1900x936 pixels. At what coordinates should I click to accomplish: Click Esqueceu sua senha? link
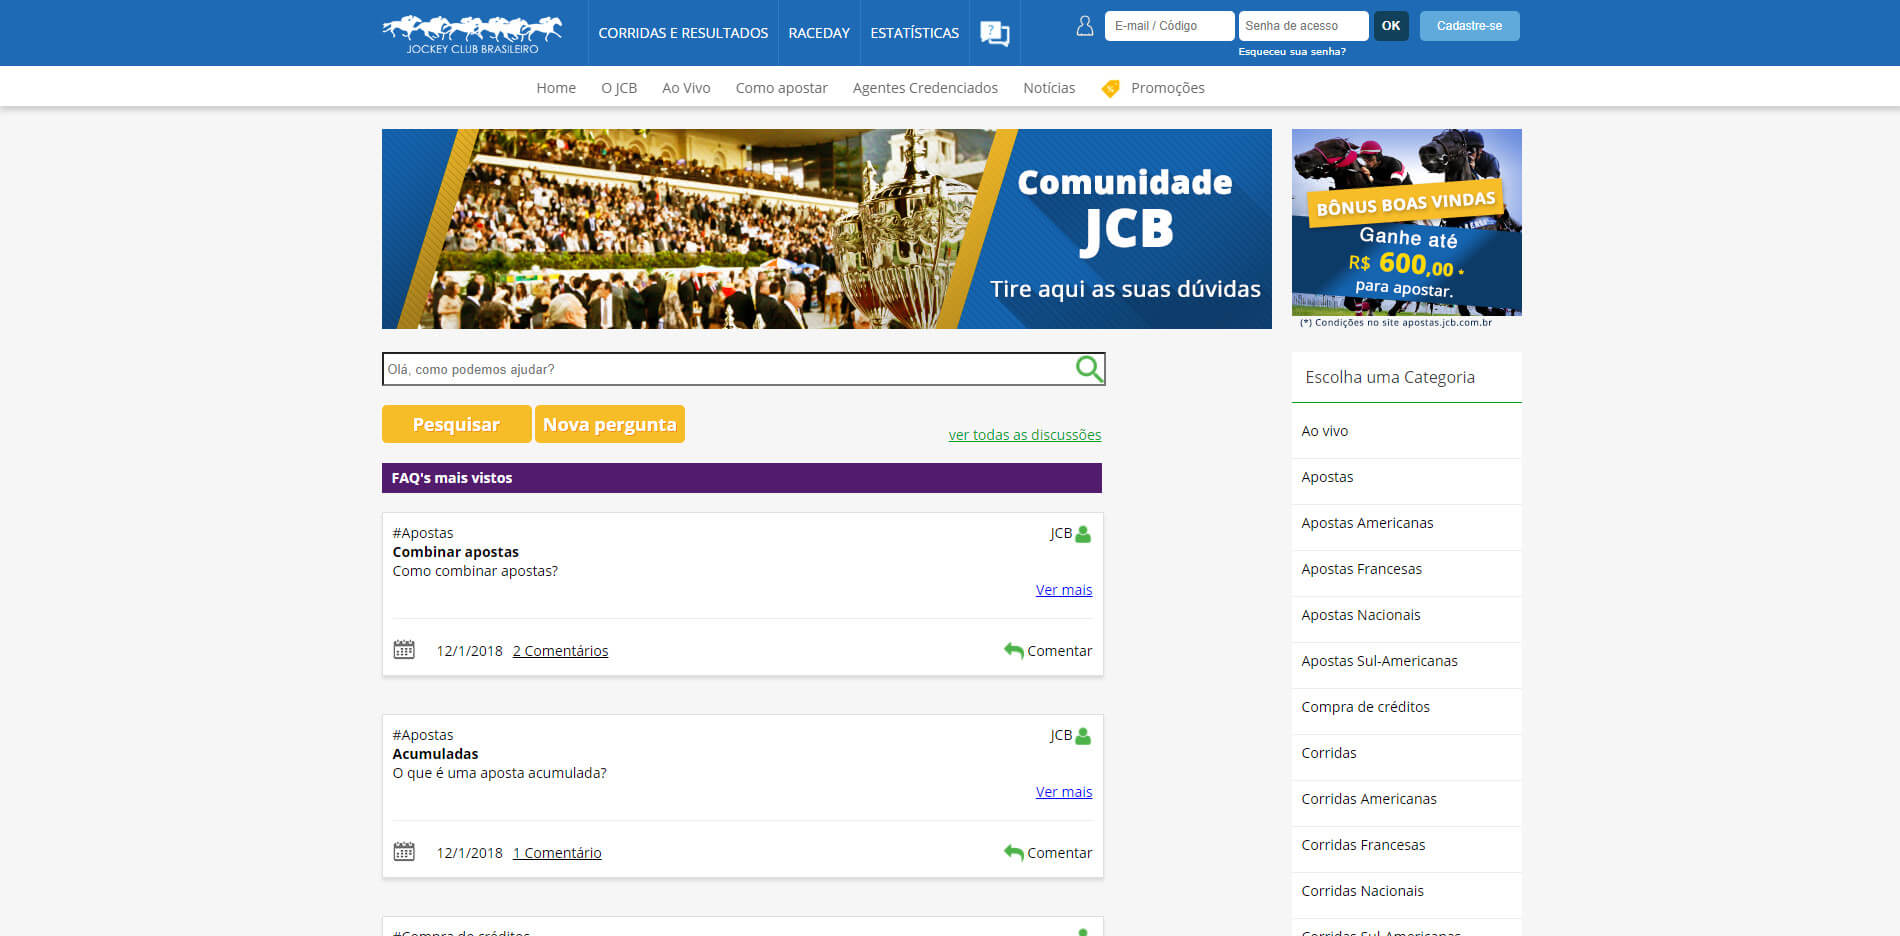point(1292,52)
